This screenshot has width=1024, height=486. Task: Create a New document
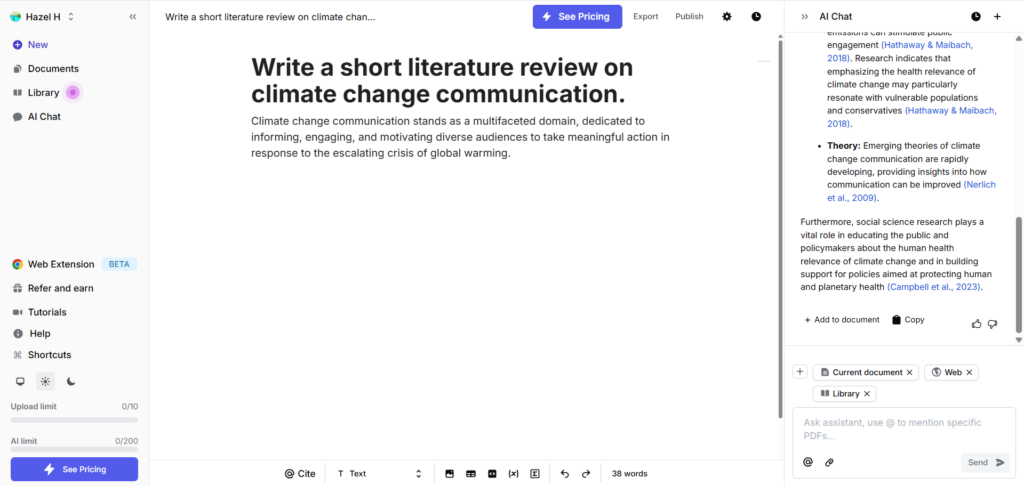[x=30, y=44]
